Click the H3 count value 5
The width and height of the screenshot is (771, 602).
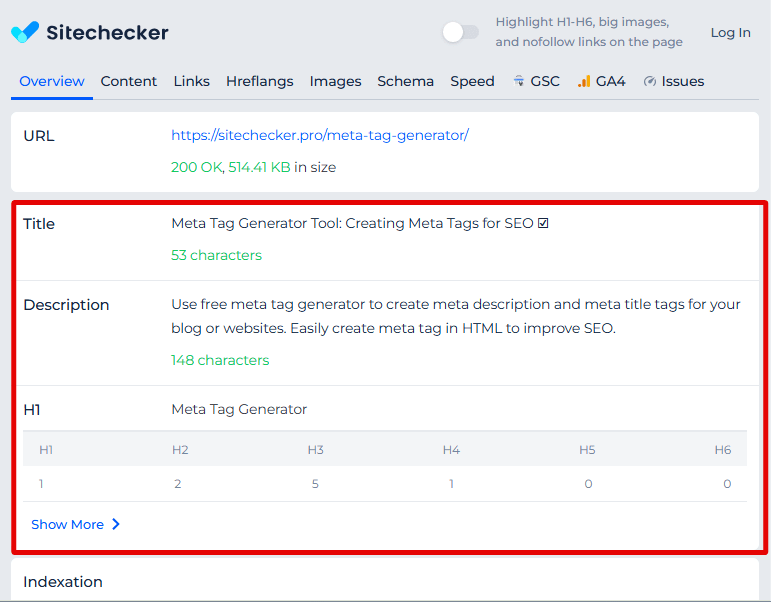point(315,484)
